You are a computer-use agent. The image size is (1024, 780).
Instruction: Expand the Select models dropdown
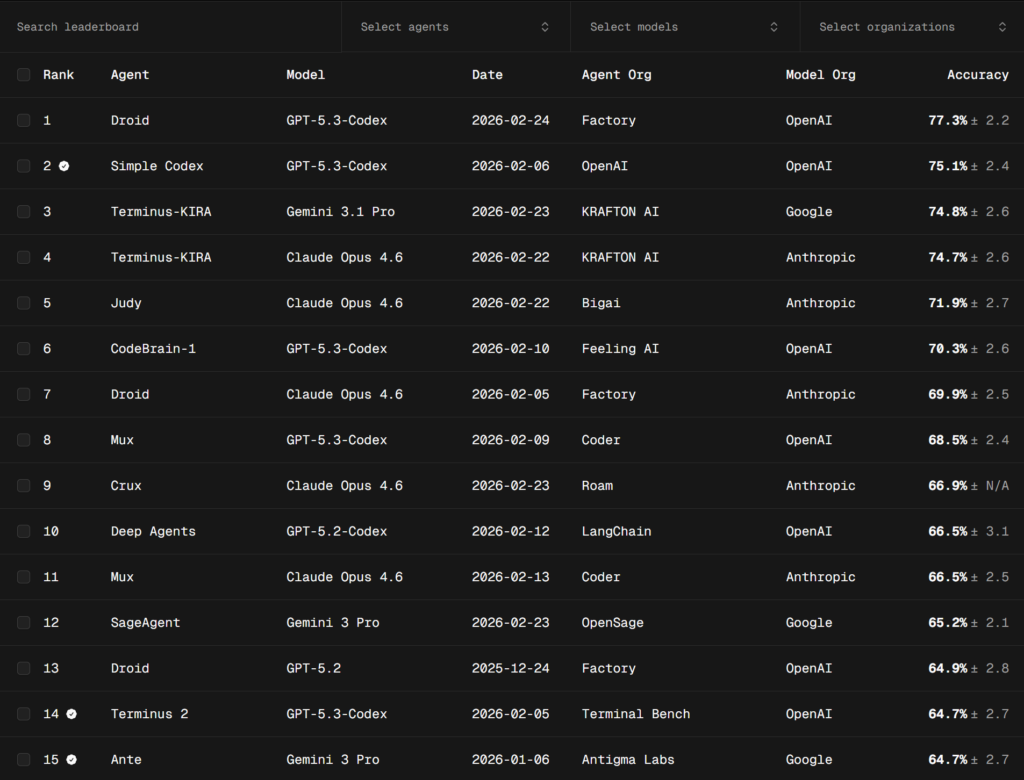point(684,27)
